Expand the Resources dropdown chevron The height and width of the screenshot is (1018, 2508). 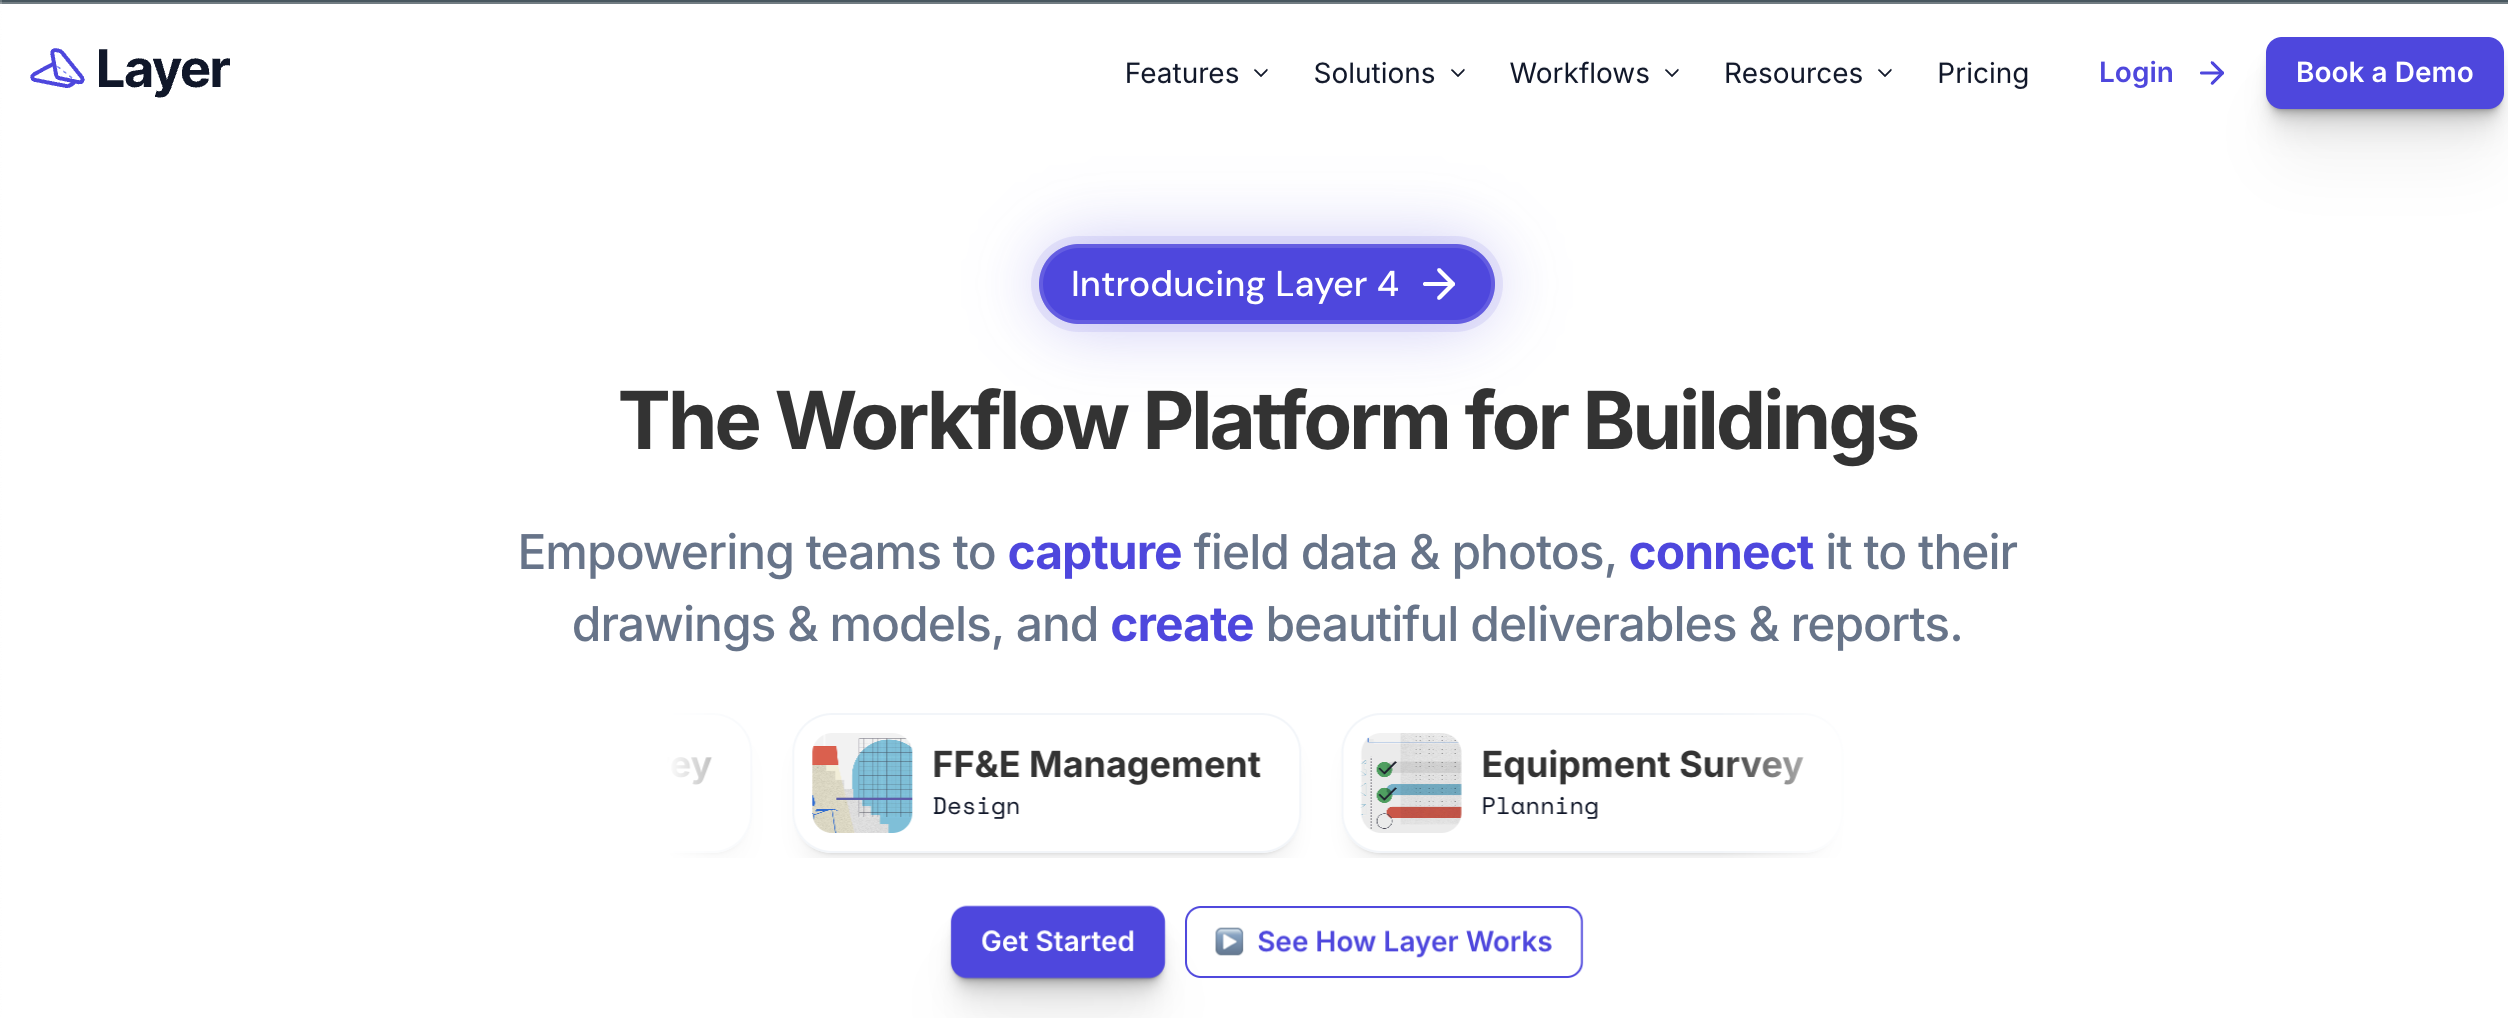coord(1885,74)
